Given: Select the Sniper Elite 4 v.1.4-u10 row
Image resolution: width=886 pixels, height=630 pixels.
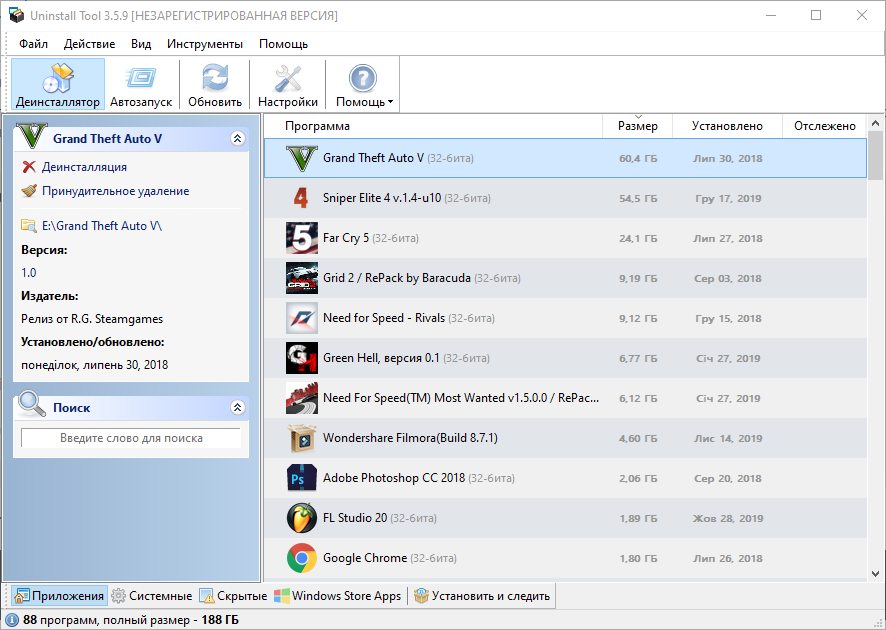Looking at the screenshot, I should (x=565, y=198).
